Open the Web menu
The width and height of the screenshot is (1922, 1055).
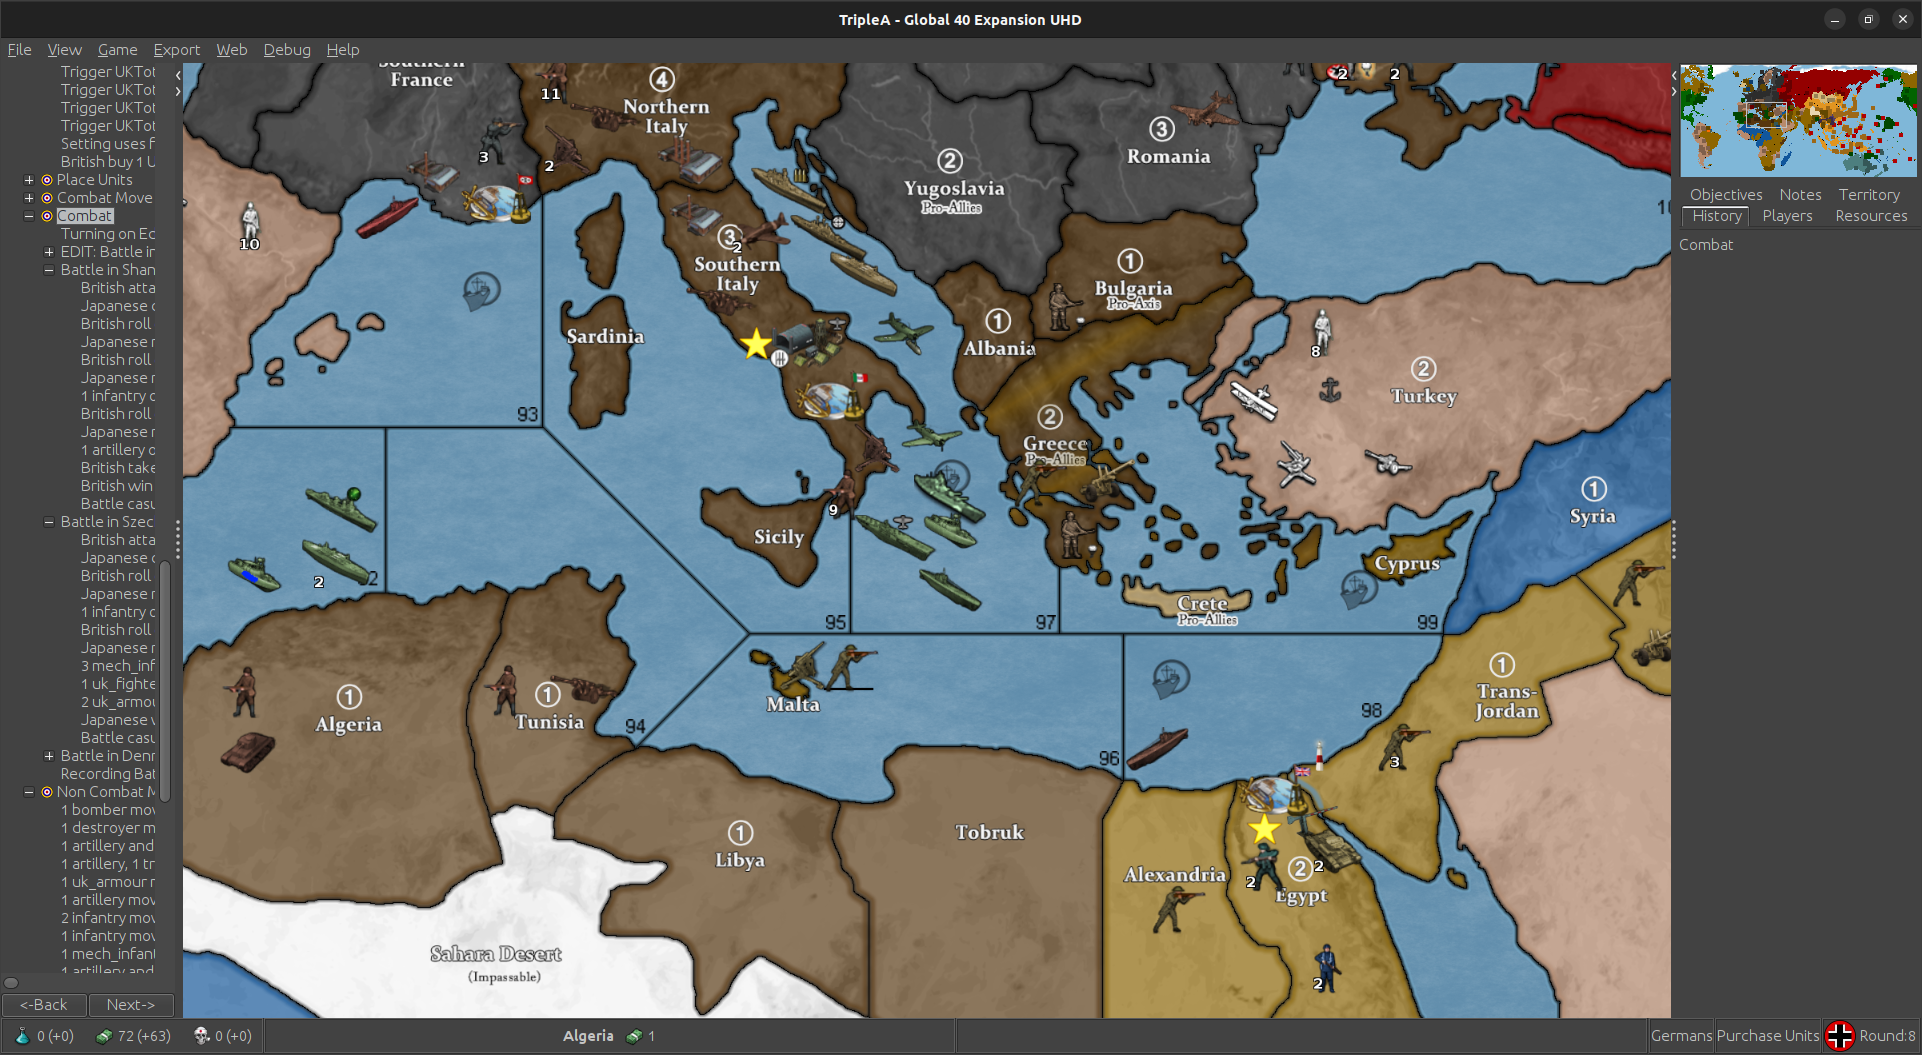tap(231, 49)
